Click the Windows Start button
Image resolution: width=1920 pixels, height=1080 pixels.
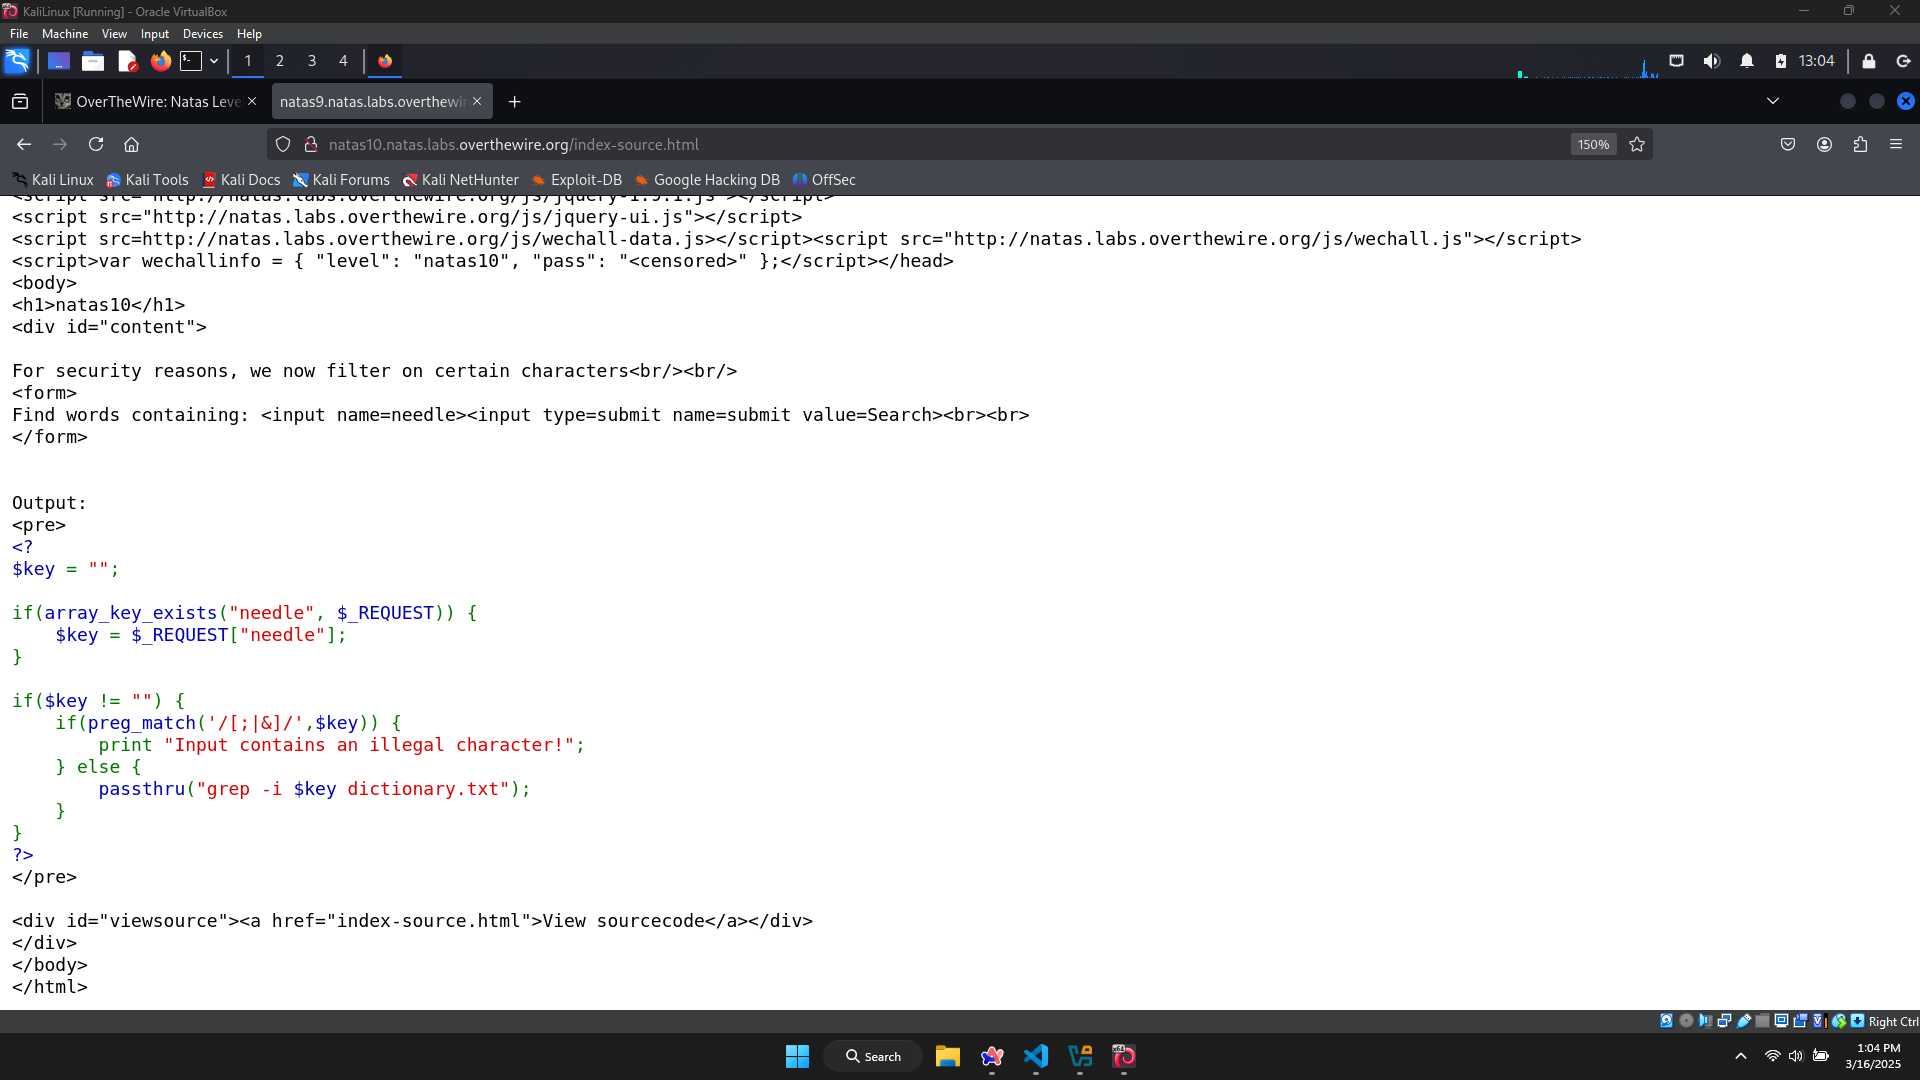tap(797, 1056)
